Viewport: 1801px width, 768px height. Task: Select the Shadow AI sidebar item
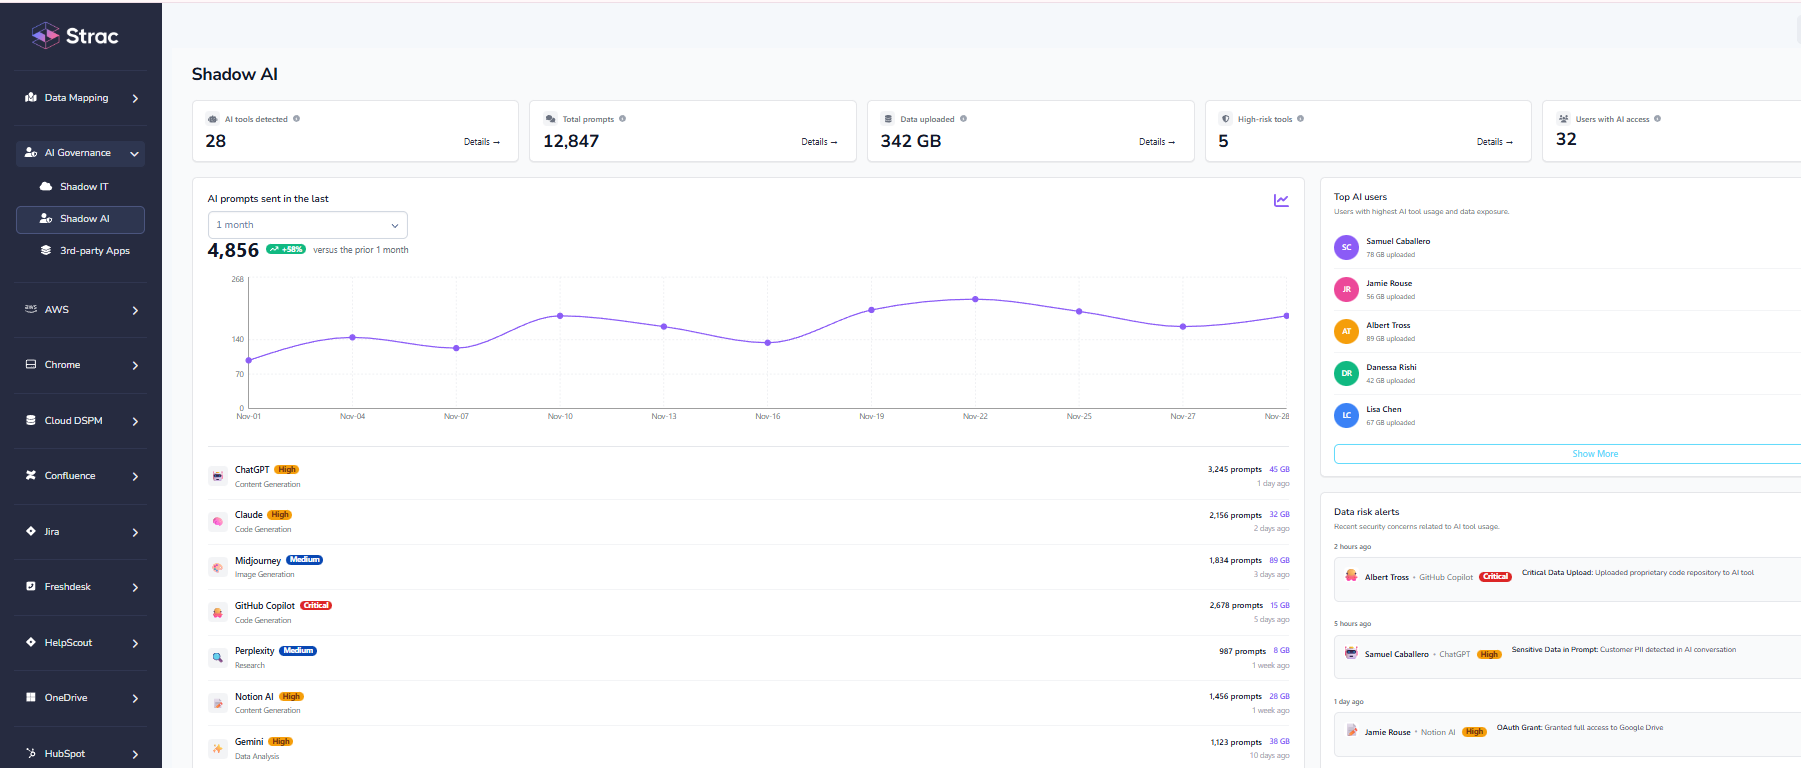[x=81, y=219]
